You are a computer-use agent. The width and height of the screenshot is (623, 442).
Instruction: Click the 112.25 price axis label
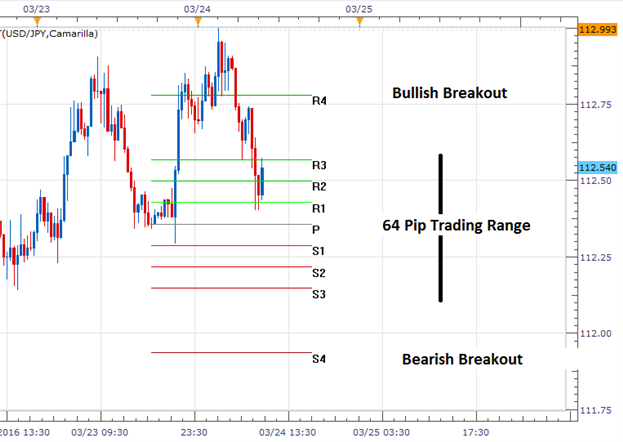coord(596,258)
